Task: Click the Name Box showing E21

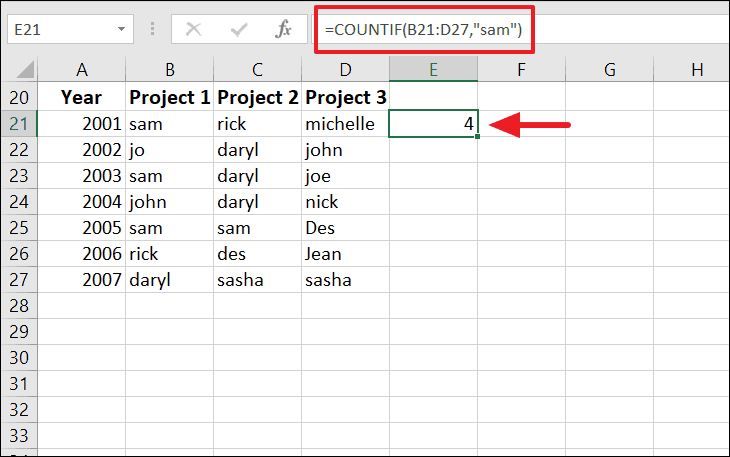Action: coord(70,29)
